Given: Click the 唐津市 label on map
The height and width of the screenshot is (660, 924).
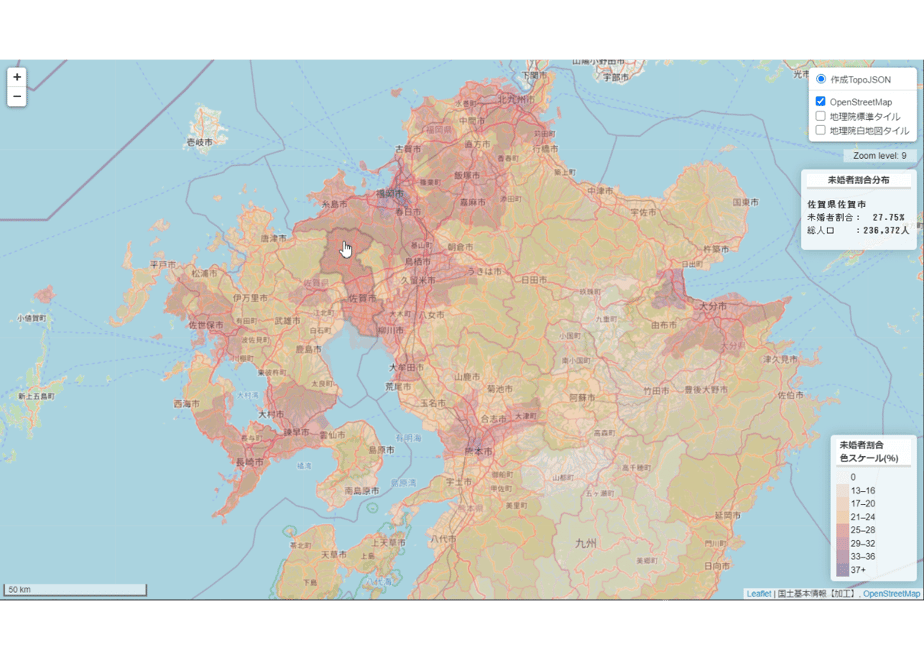Looking at the screenshot, I should (x=273, y=238).
